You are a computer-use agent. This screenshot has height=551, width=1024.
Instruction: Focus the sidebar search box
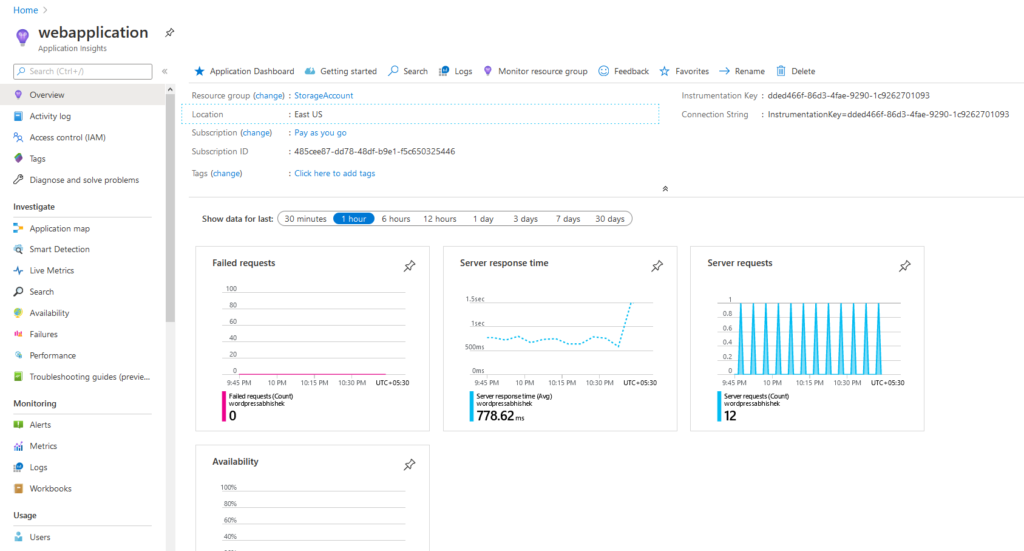click(85, 71)
